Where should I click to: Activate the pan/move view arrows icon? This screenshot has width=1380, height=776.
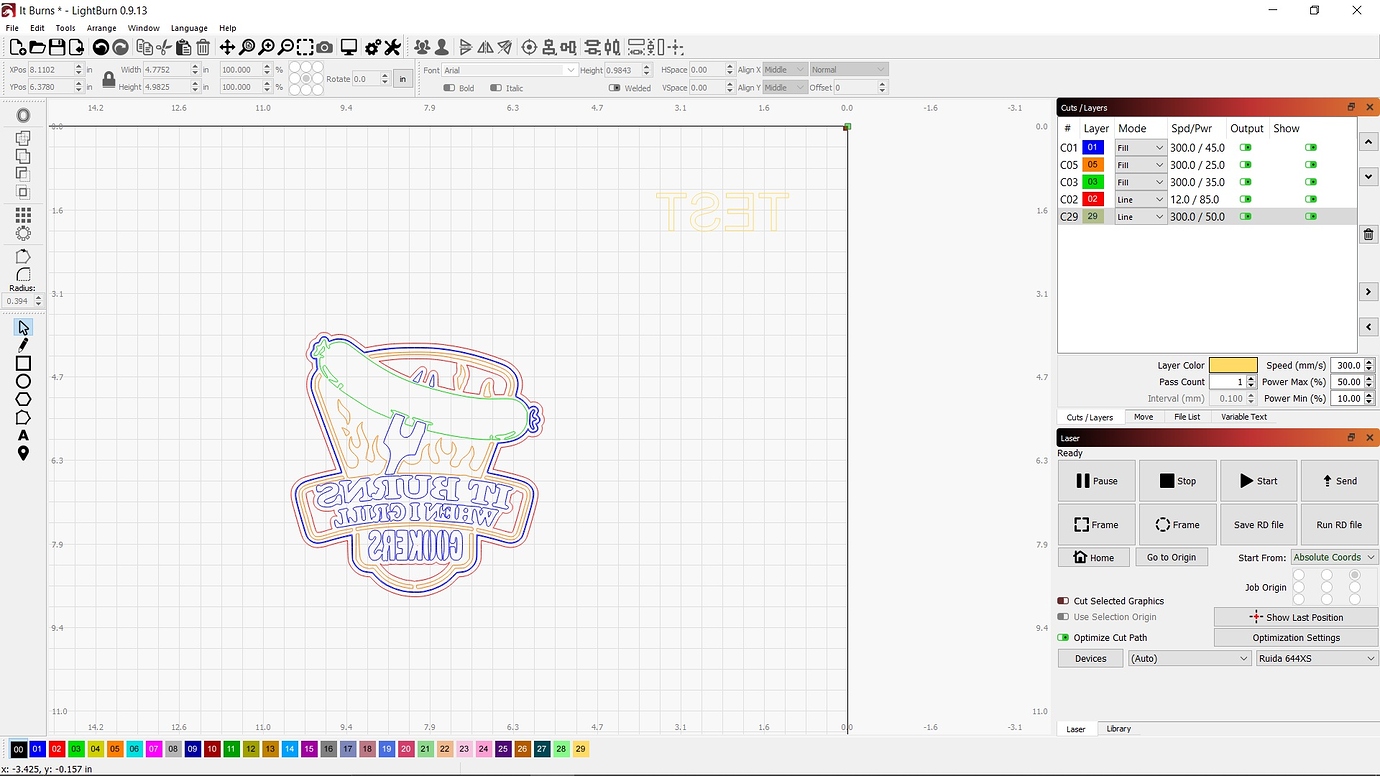227,47
